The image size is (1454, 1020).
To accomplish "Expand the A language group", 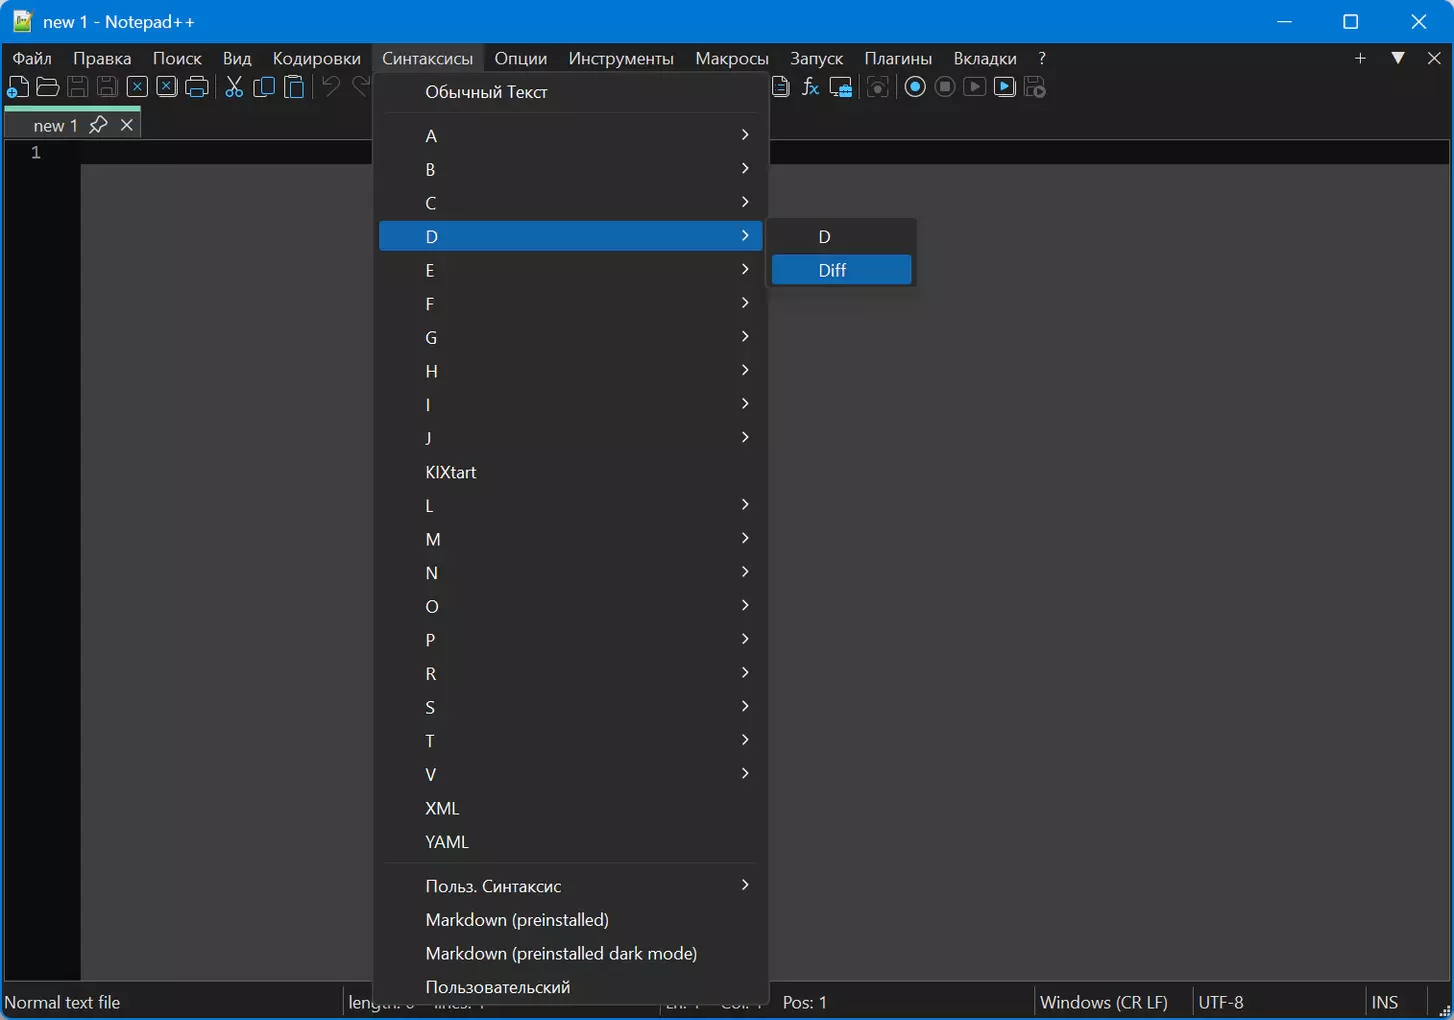I will [571, 136].
